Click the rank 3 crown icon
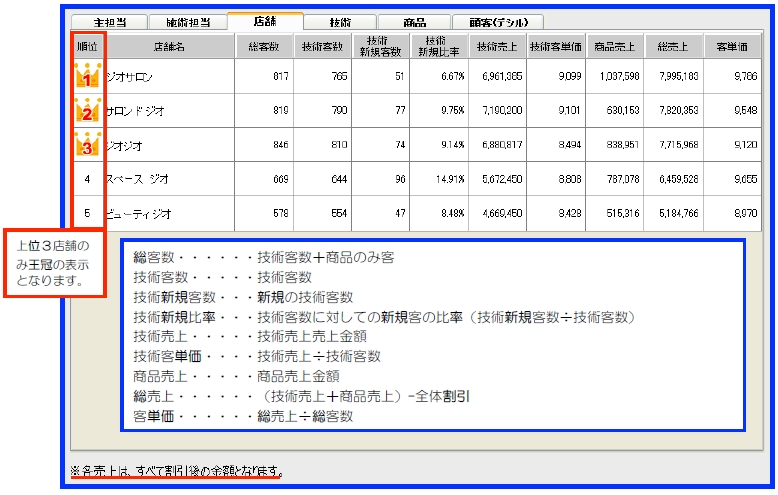Image resolution: width=778 pixels, height=495 pixels. [x=87, y=146]
